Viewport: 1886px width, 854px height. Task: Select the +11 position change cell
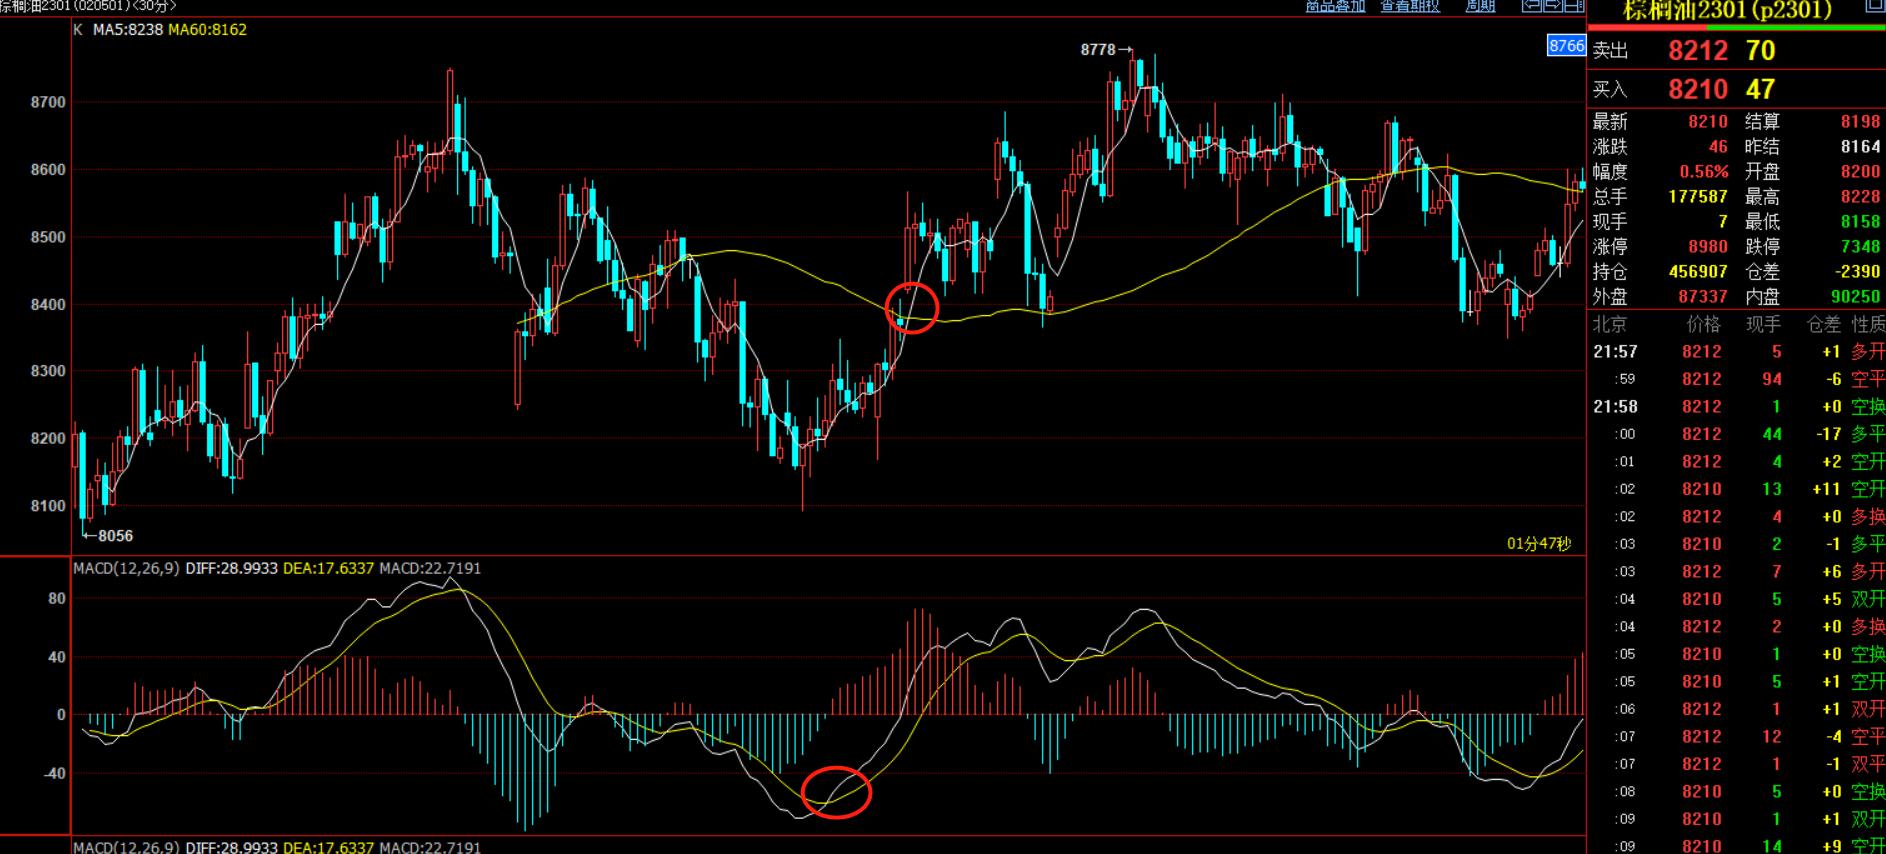click(x=1827, y=490)
